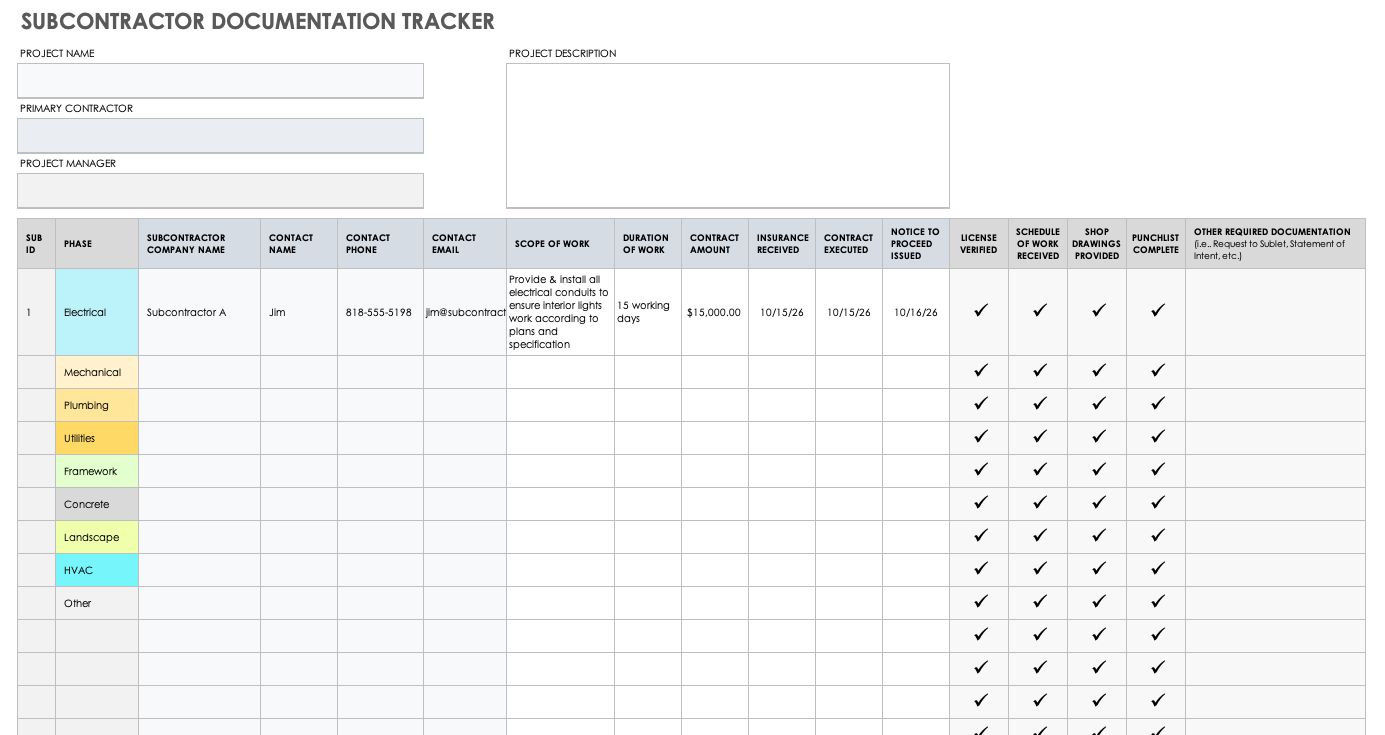Select the 10/16/26 notice to proceed cell
This screenshot has height=735, width=1385.
[915, 312]
